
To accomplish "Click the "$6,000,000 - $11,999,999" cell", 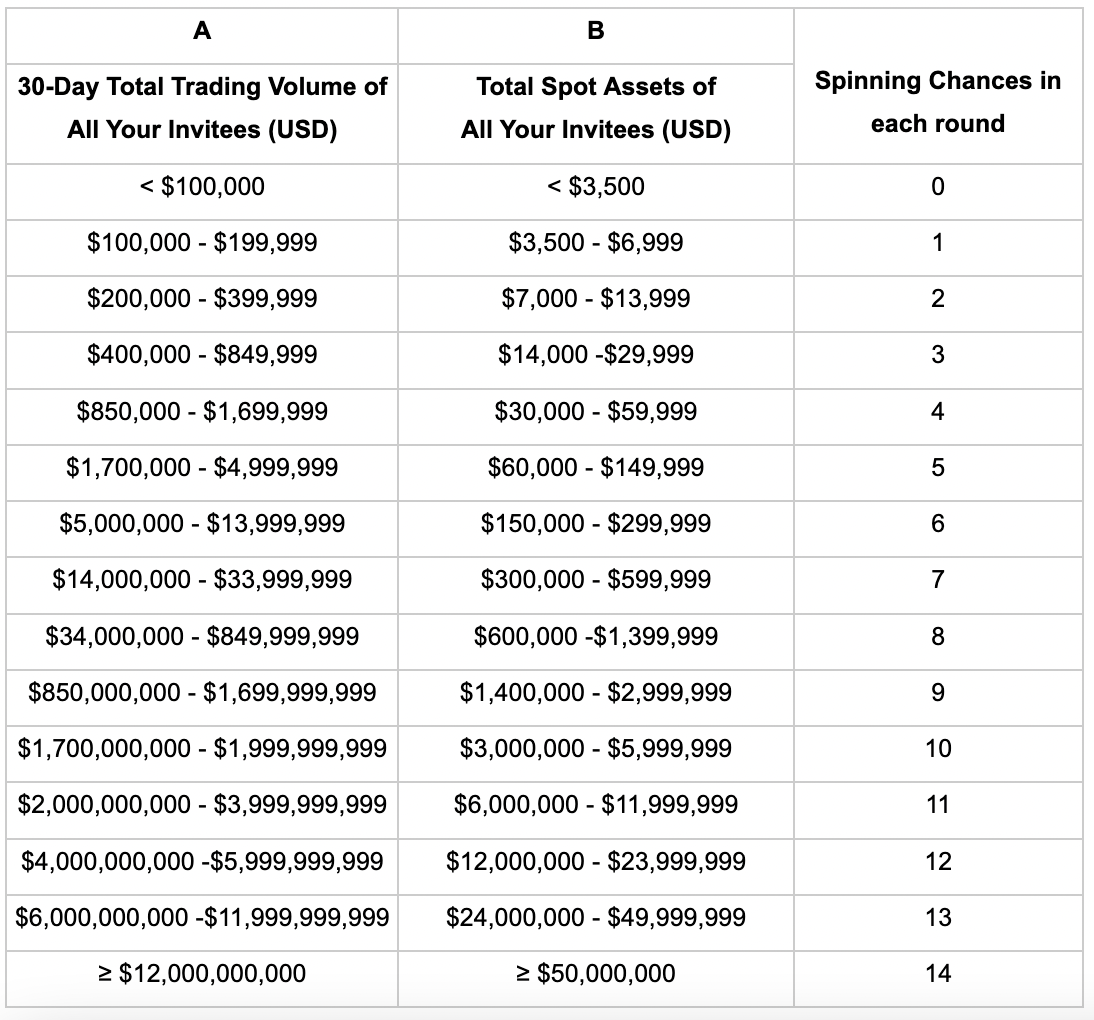I will point(595,804).
